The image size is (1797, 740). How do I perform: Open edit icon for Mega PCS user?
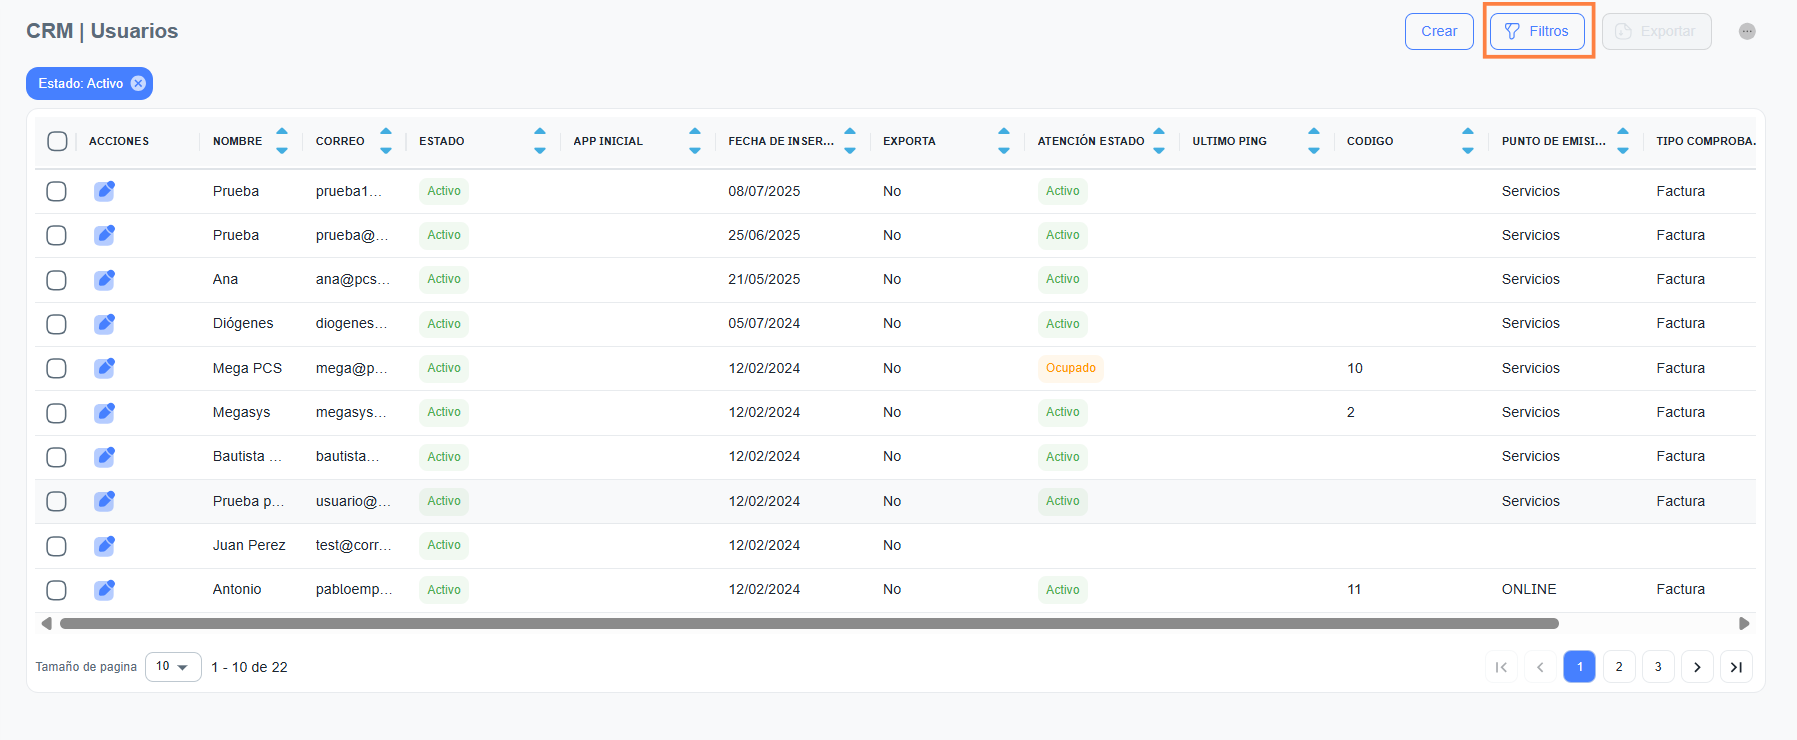[104, 368]
